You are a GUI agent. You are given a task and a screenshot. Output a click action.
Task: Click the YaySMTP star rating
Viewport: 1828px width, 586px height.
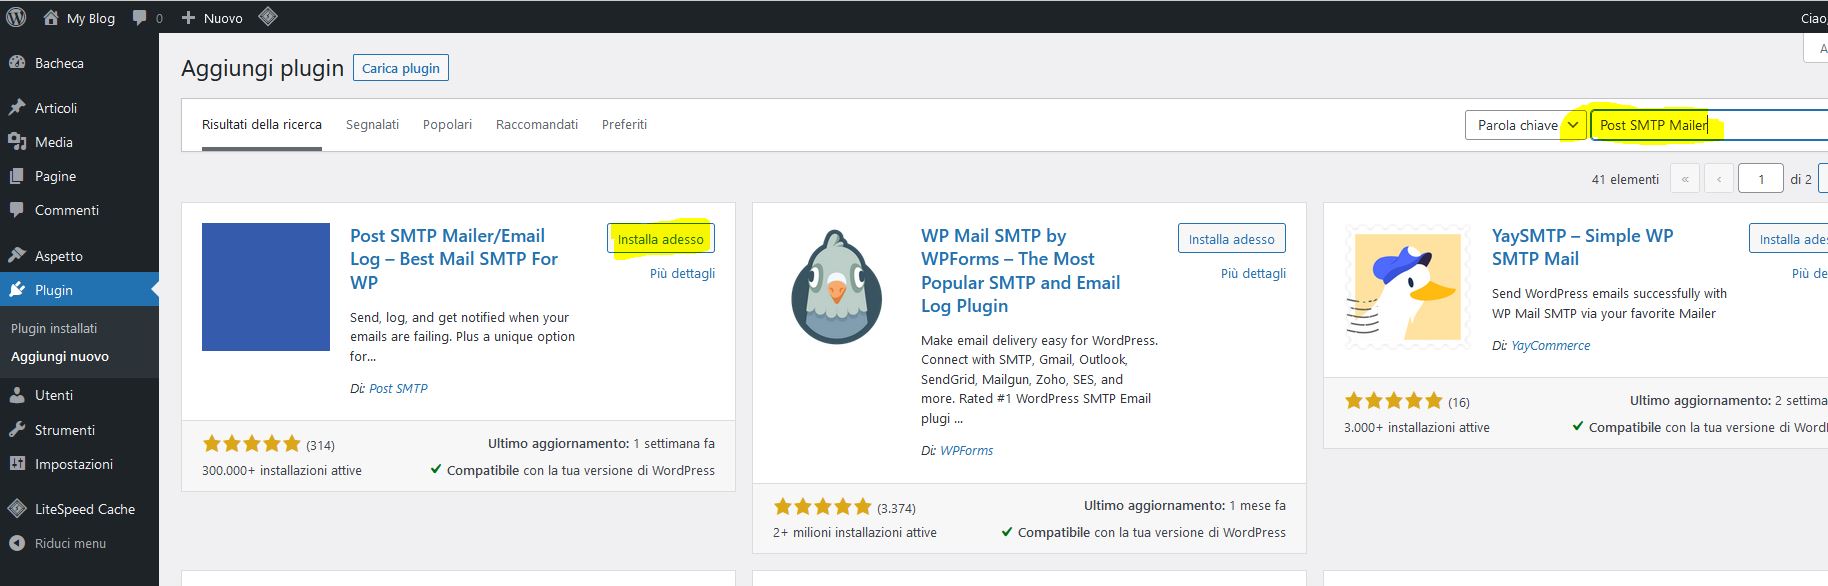coord(1394,401)
